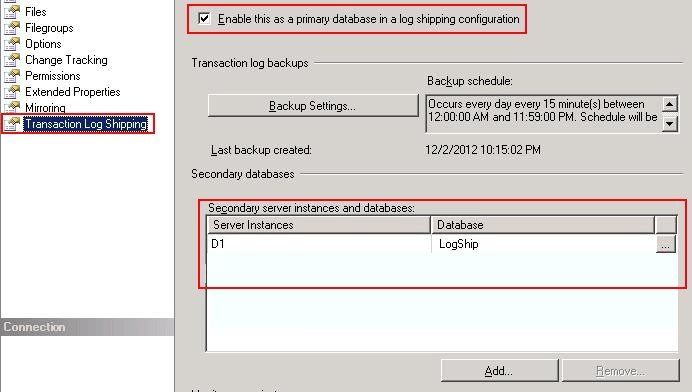Click the Change Tracking page icon
692x392 pixels.
point(12,59)
